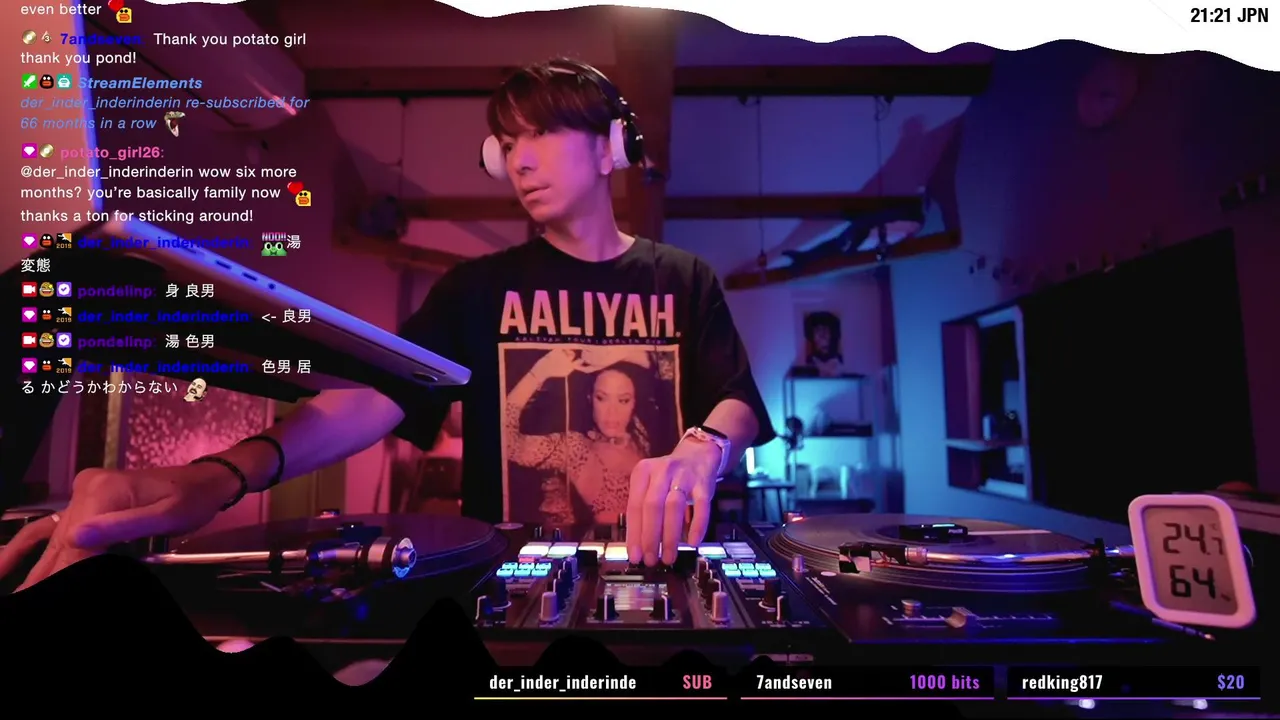Click the red camera badge in the '湯 色男' row
This screenshot has width=1280, height=720.
click(x=29, y=341)
